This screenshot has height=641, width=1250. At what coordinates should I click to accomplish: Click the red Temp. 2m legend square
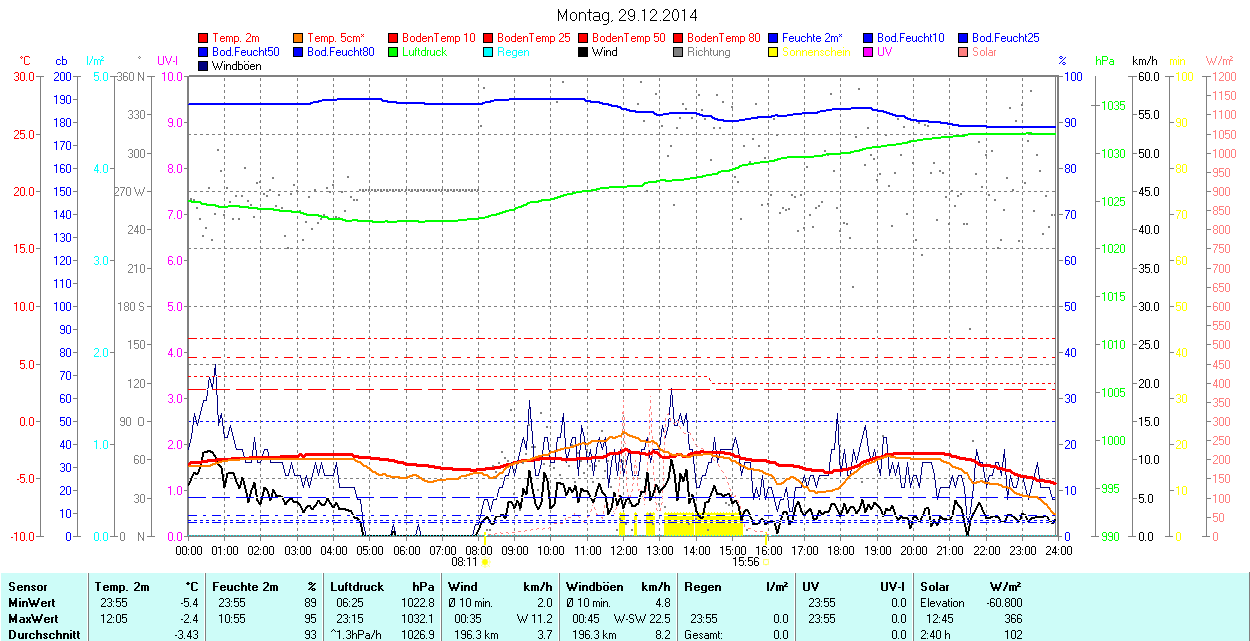tap(204, 38)
